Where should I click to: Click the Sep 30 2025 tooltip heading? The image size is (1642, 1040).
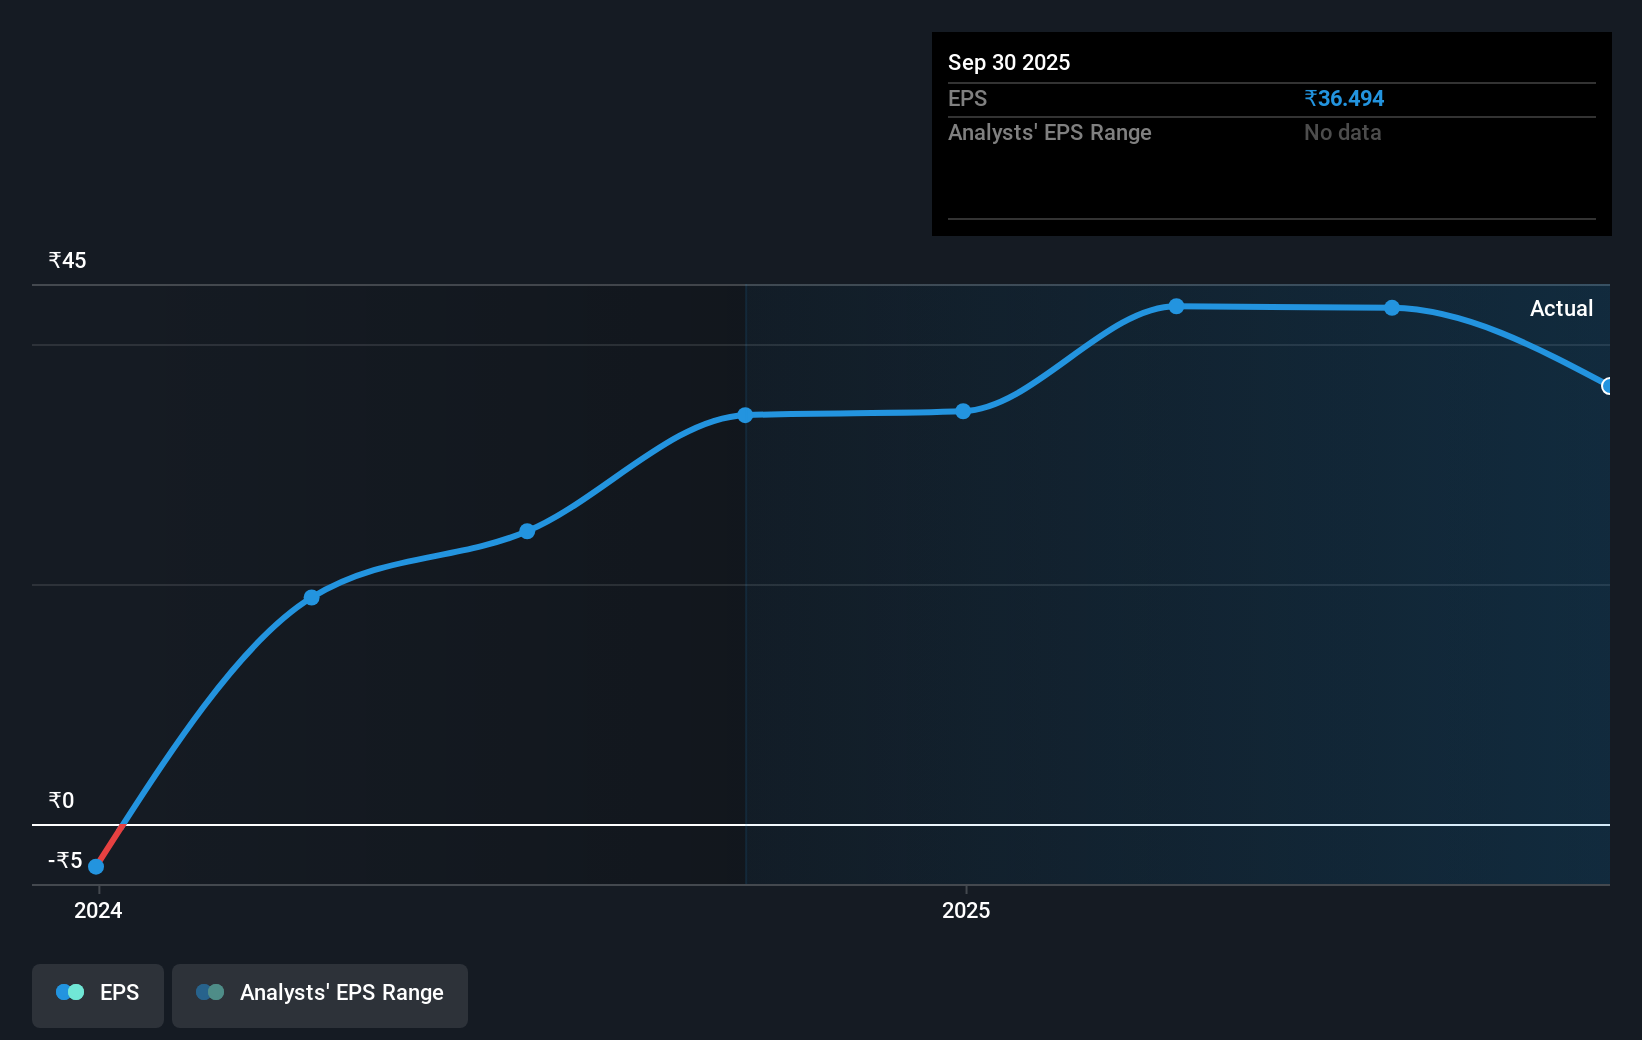click(1009, 62)
